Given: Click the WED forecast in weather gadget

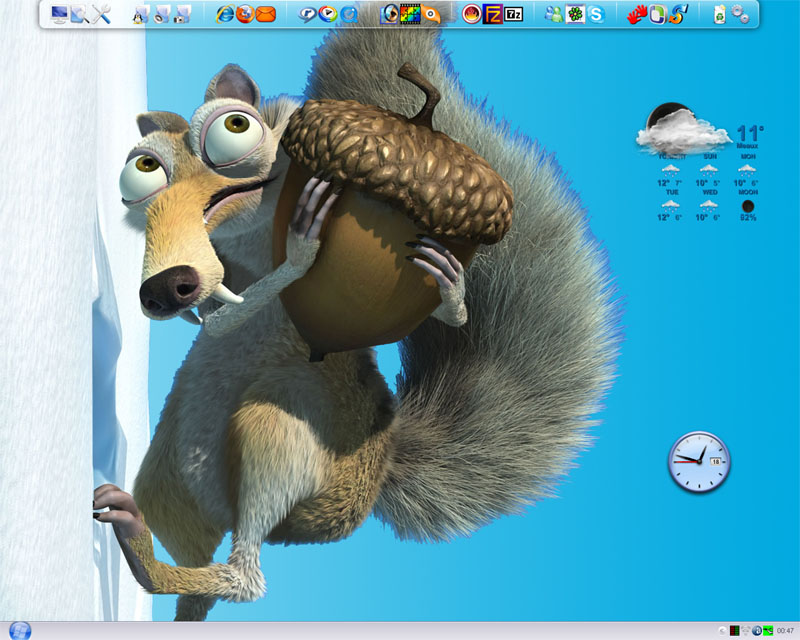Looking at the screenshot, I should (710, 205).
